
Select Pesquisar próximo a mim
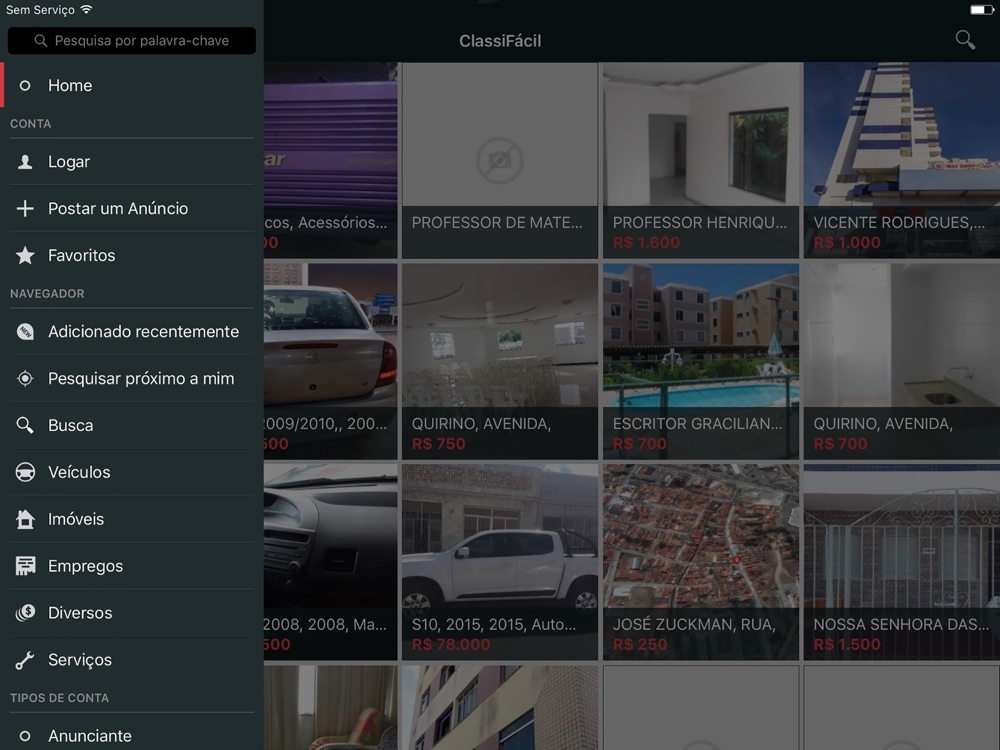coord(131,378)
